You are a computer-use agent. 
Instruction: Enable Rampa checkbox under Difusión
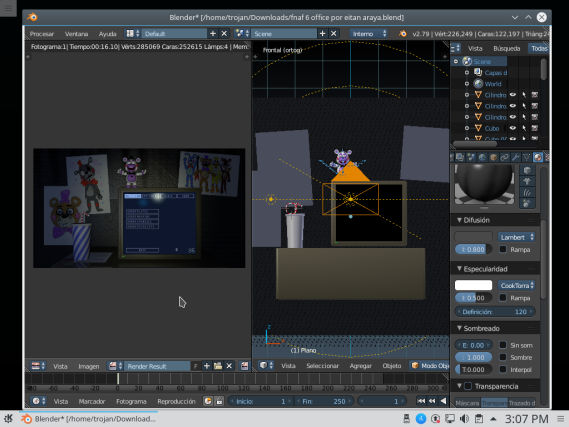pyautogui.click(x=503, y=249)
